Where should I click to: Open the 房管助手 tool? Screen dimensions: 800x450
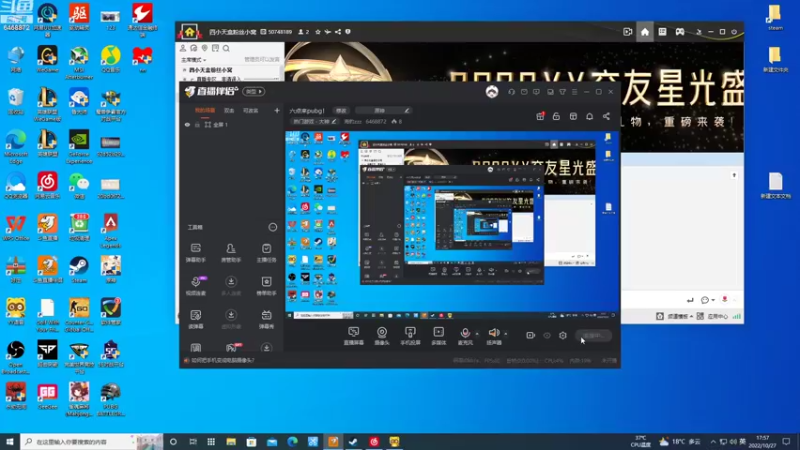[x=231, y=253]
